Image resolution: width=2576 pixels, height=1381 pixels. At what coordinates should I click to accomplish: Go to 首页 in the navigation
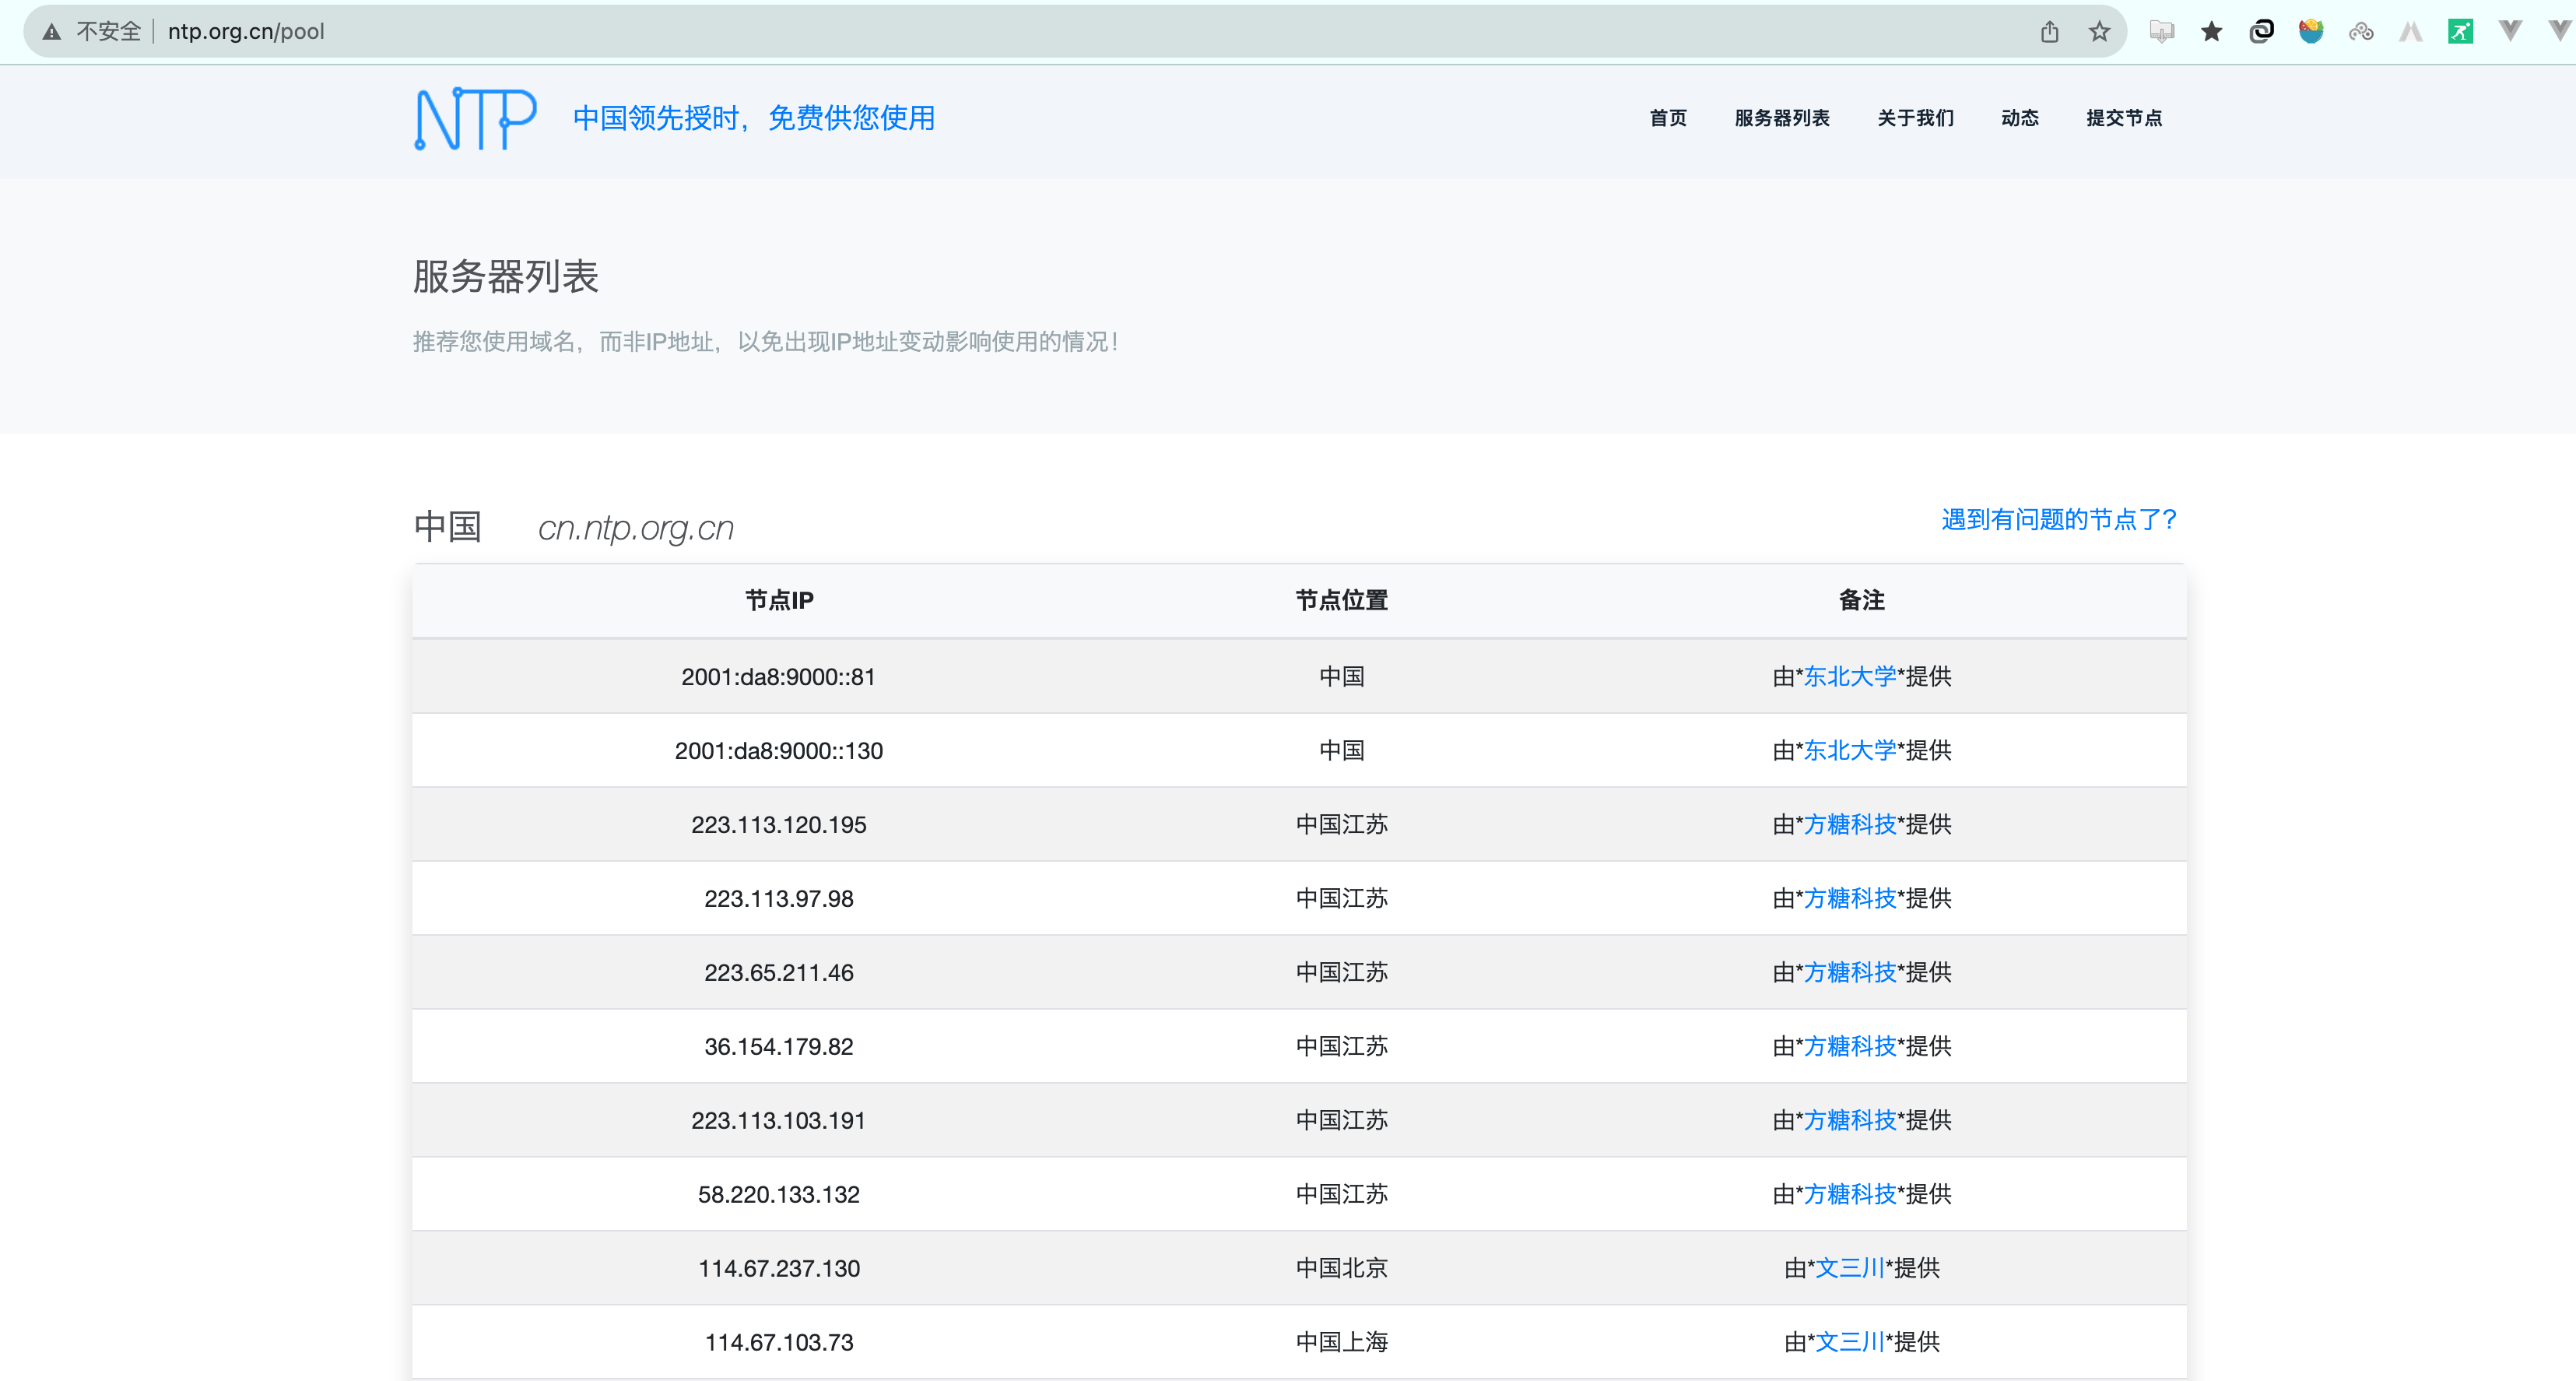[1667, 118]
